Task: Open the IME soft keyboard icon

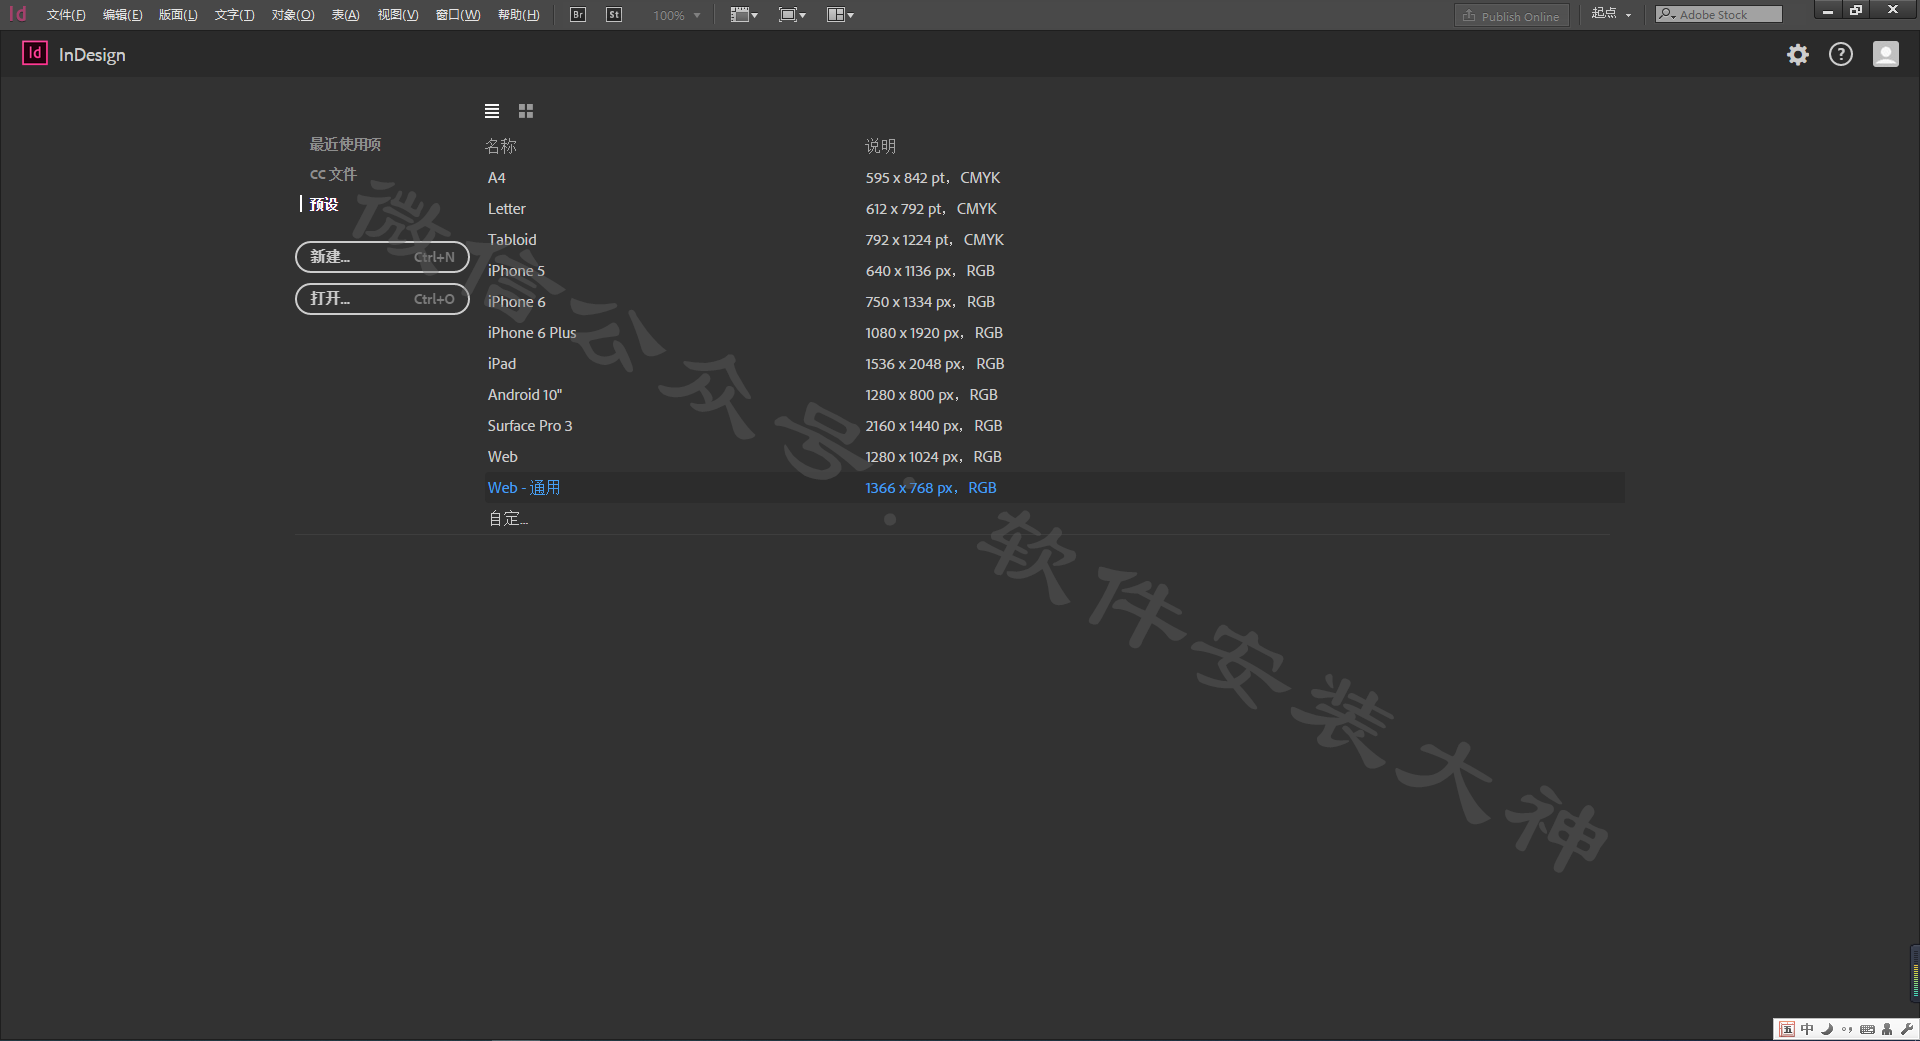Action: coord(1867,1029)
